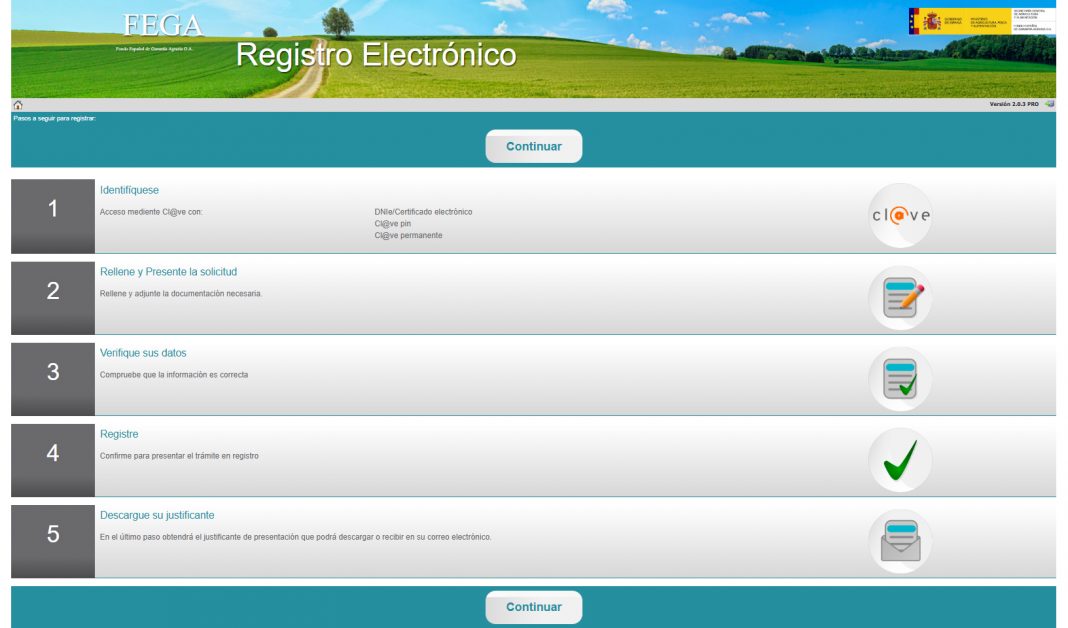
Task: Click the text Cl@ve pin
Action: click(392, 223)
